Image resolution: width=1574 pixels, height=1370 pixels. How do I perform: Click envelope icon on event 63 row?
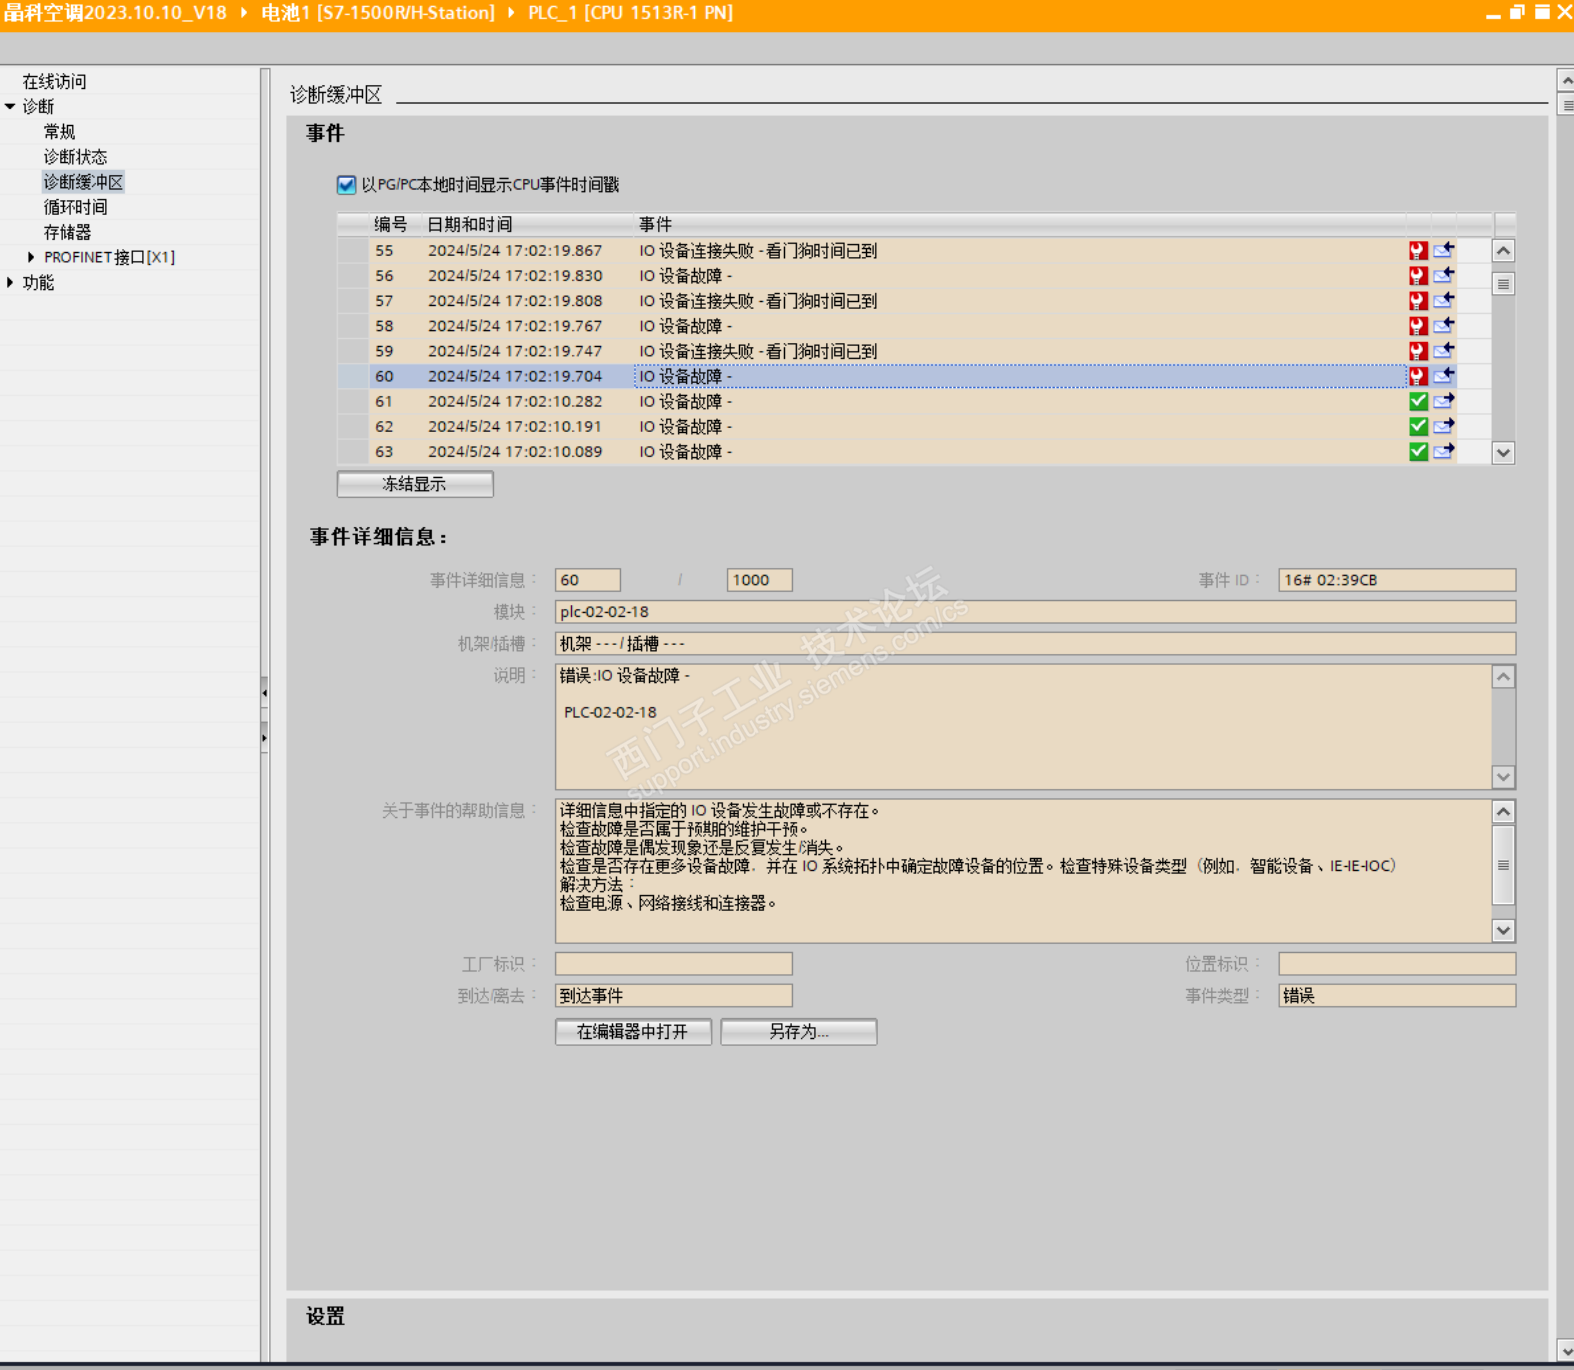(1443, 452)
